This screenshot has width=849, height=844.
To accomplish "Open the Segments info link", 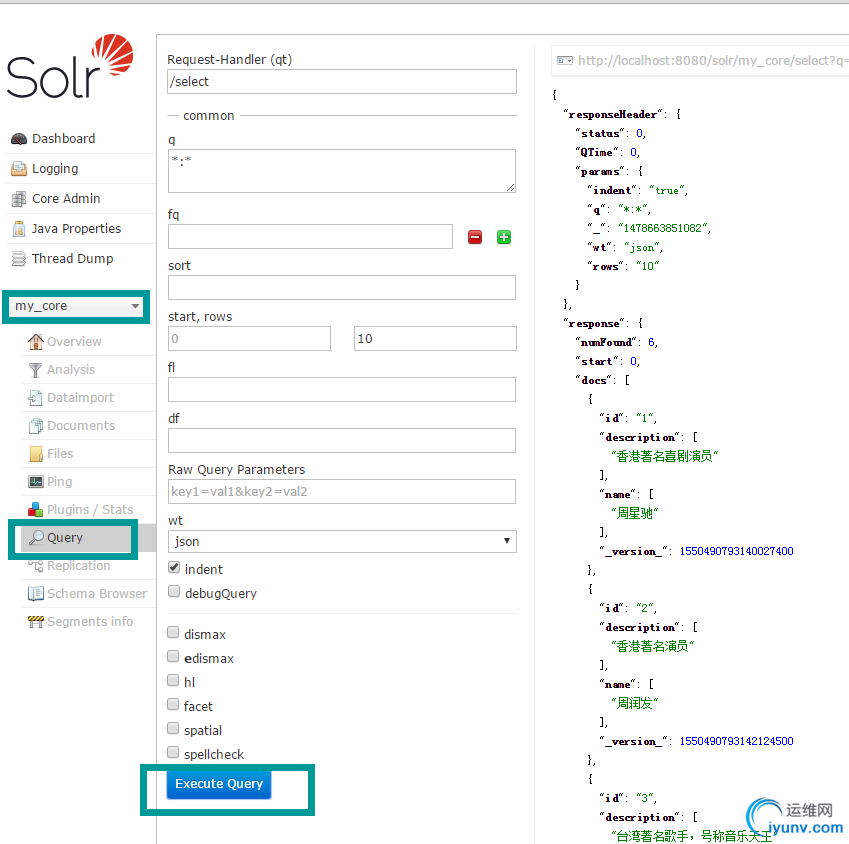I will (90, 621).
